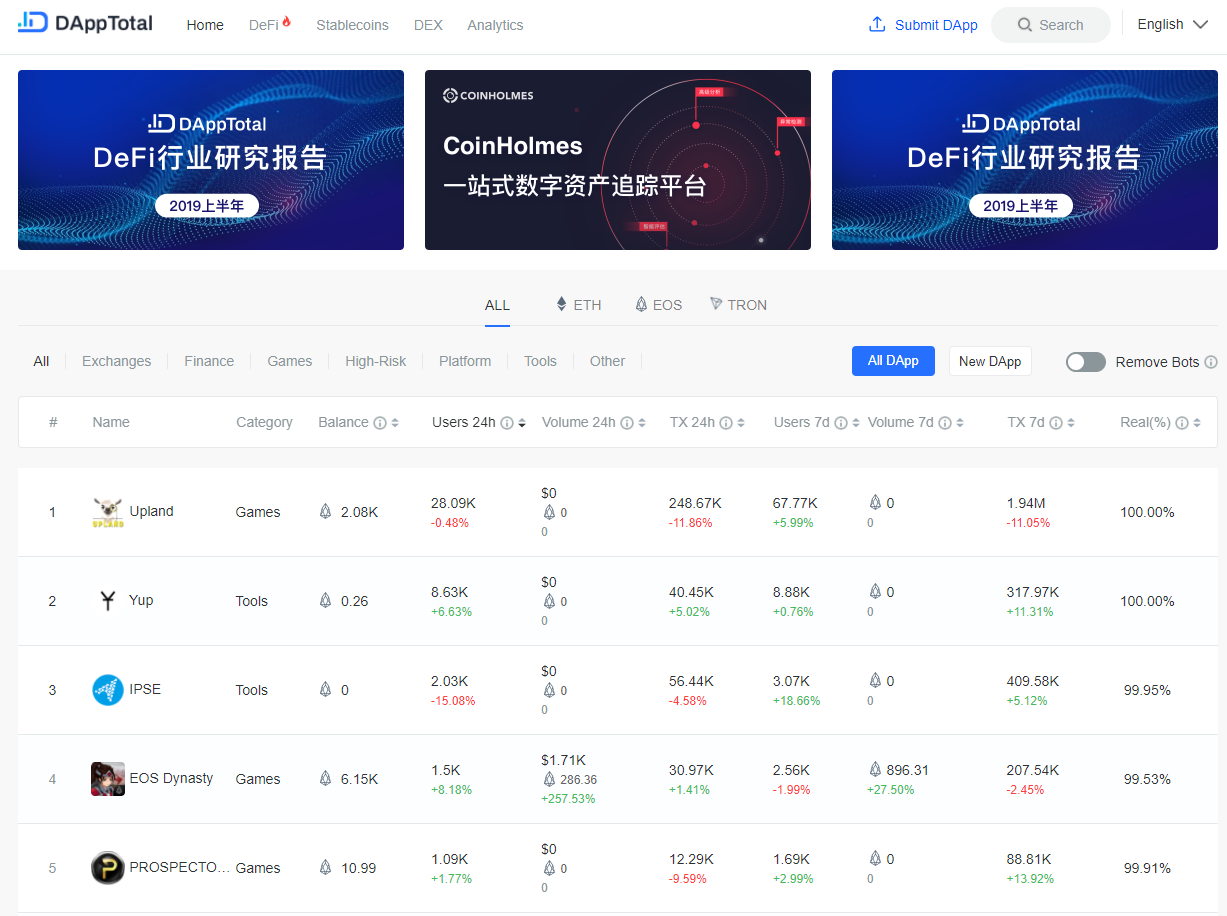Filter the list by Exchanges
The height and width of the screenshot is (916, 1227).
[116, 361]
